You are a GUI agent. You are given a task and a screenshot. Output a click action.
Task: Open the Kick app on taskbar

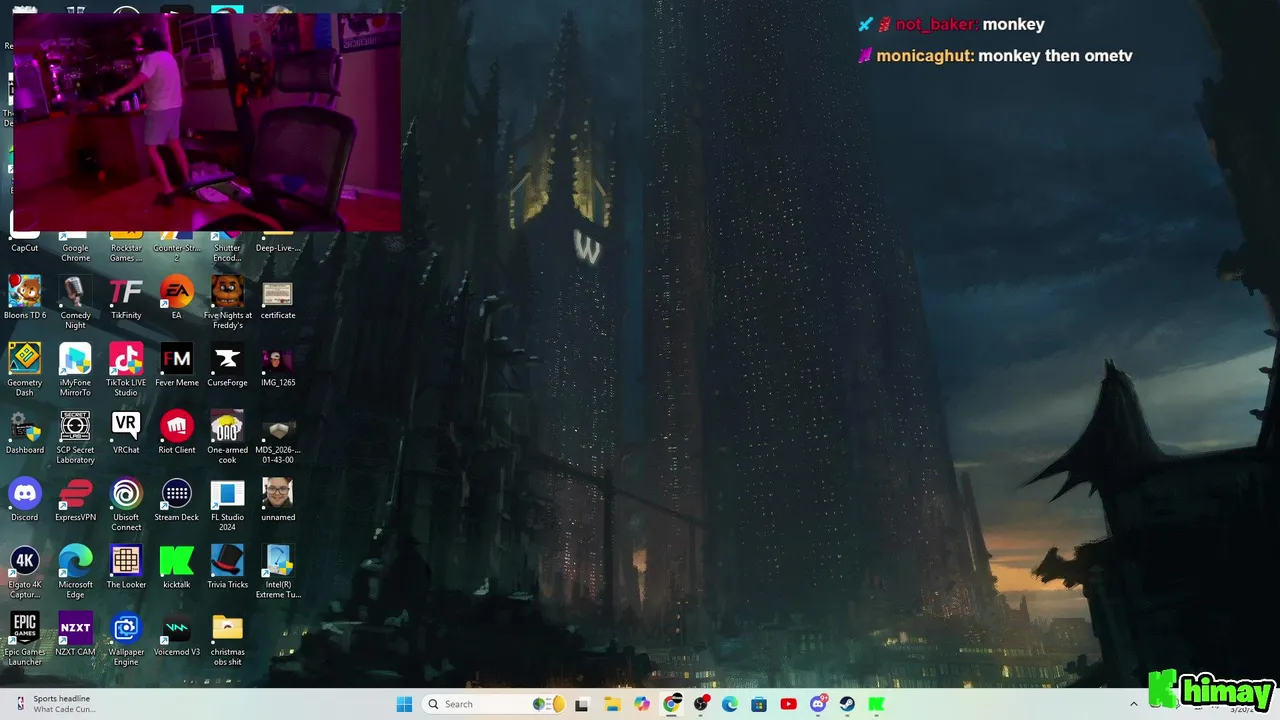876,704
